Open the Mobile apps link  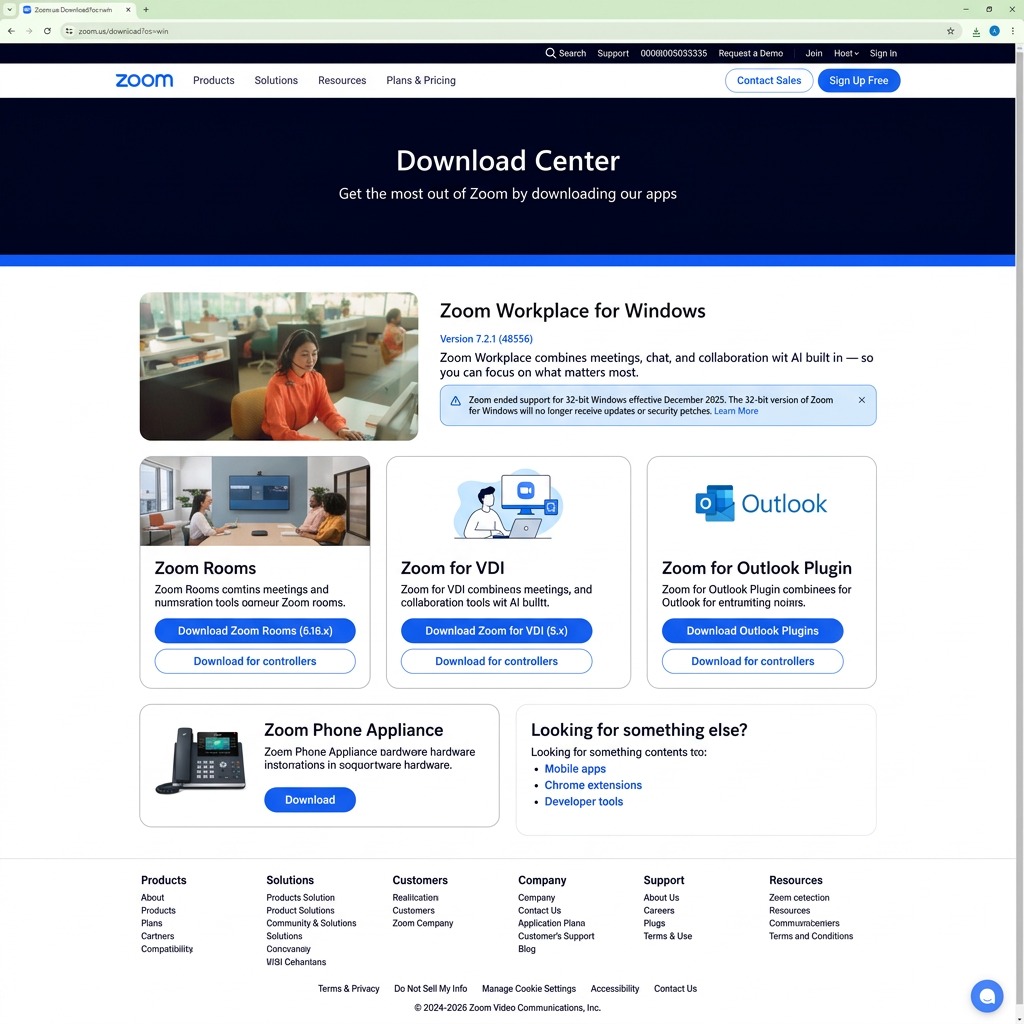point(575,769)
